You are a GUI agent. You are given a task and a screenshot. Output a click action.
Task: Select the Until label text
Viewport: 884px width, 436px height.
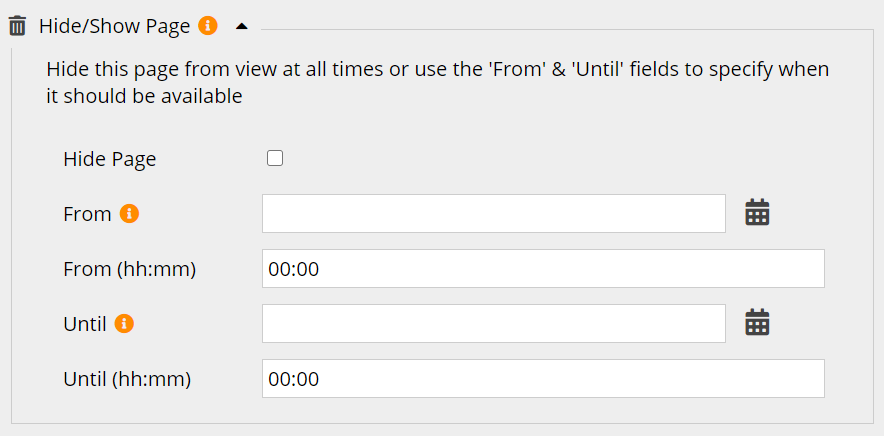pyautogui.click(x=85, y=324)
